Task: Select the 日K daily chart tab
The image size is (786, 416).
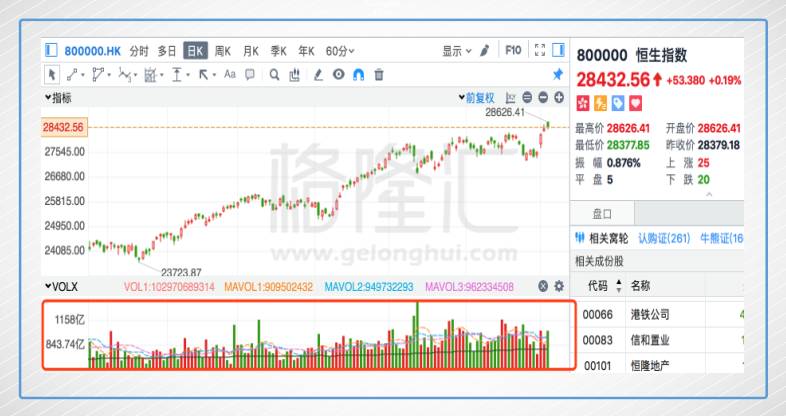Action: (195, 51)
